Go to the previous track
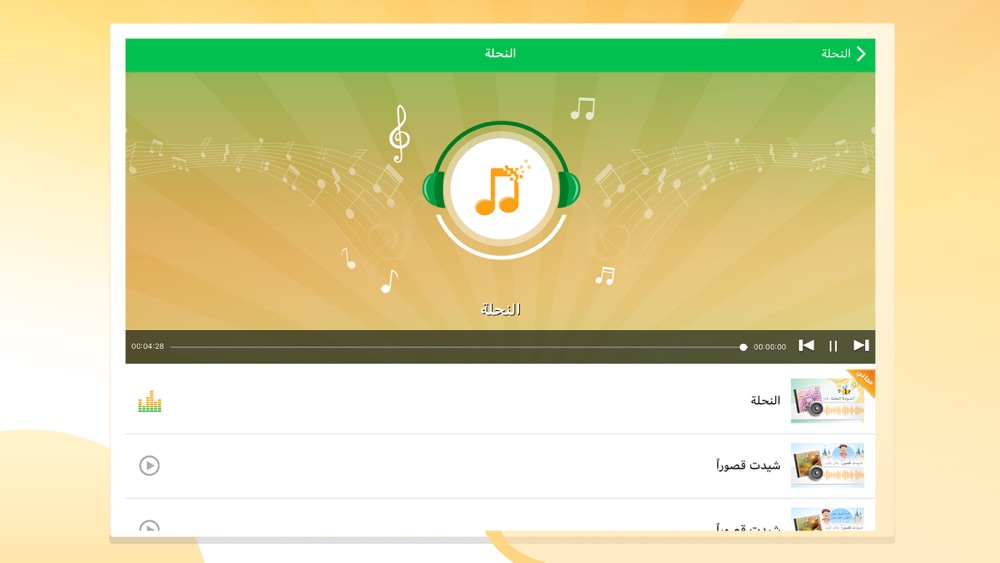 tap(806, 346)
